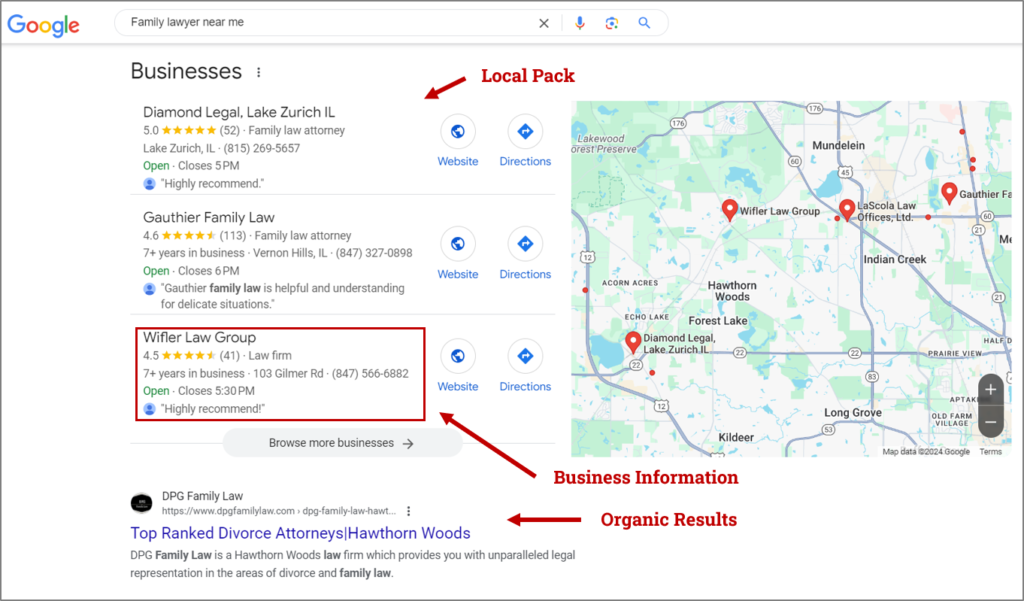Click Directions icon for Wifler Law Group
The image size is (1024, 601).
pyautogui.click(x=524, y=357)
